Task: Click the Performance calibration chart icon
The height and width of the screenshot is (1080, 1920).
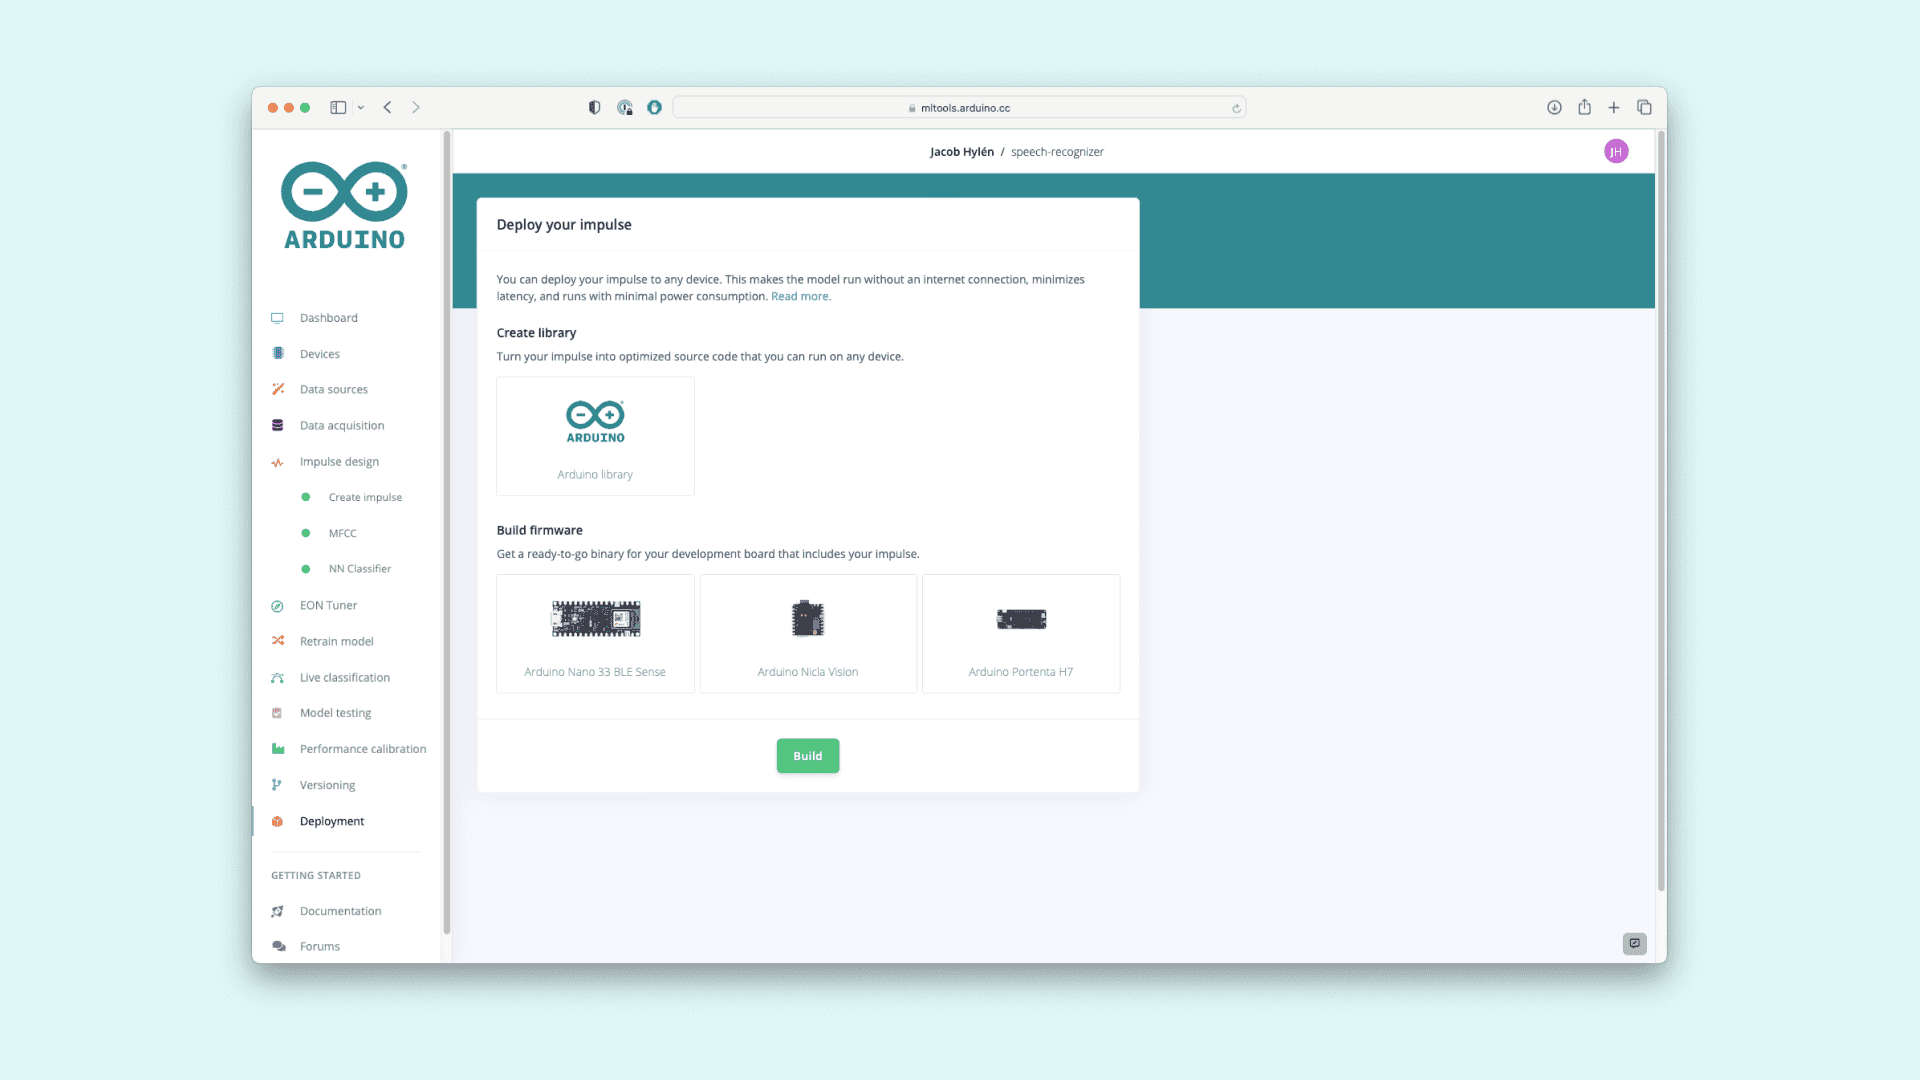Action: [277, 749]
